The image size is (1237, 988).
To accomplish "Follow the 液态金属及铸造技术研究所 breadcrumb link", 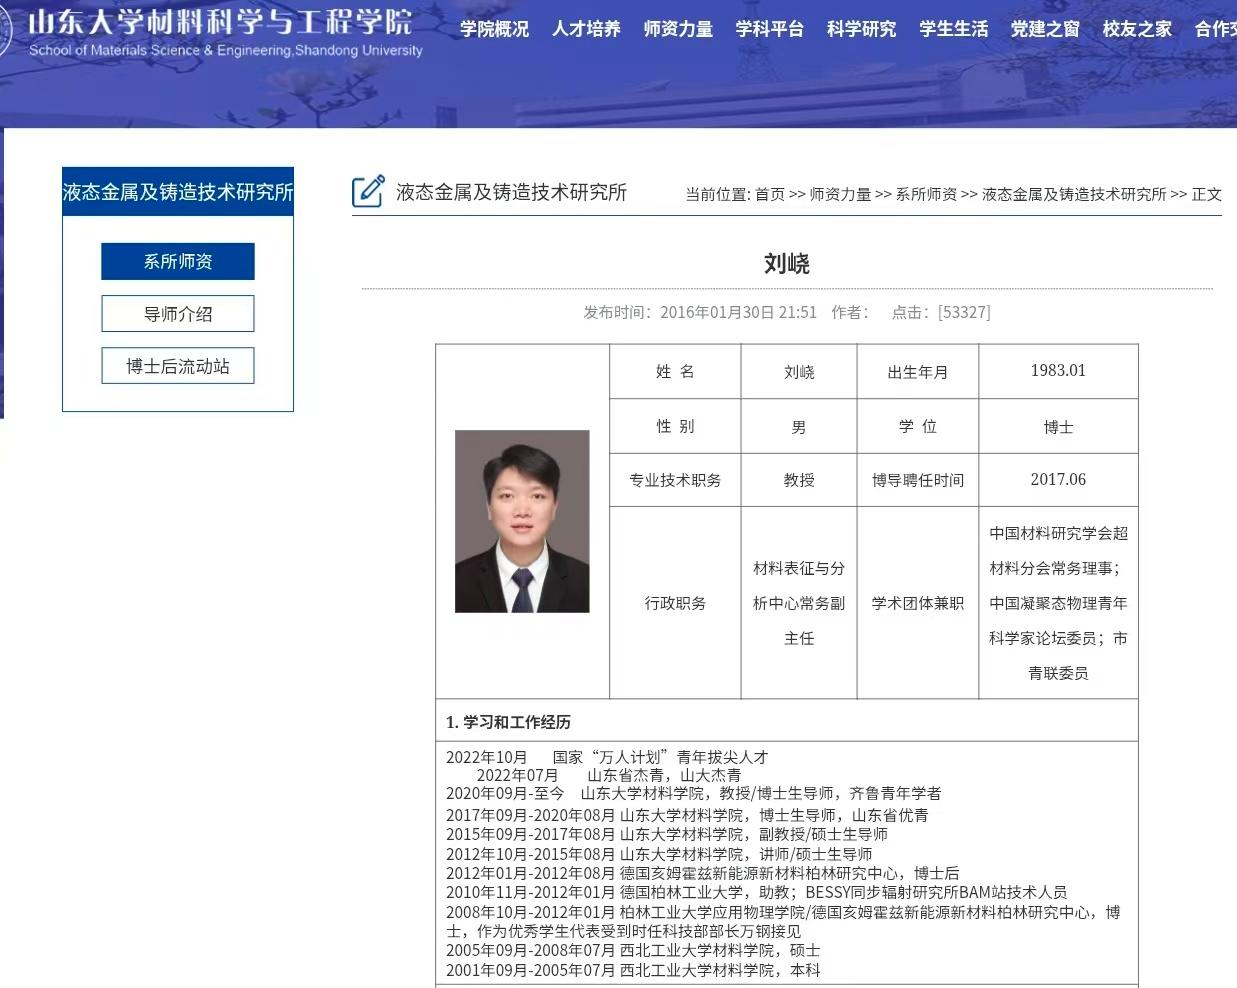I will [x=1074, y=194].
